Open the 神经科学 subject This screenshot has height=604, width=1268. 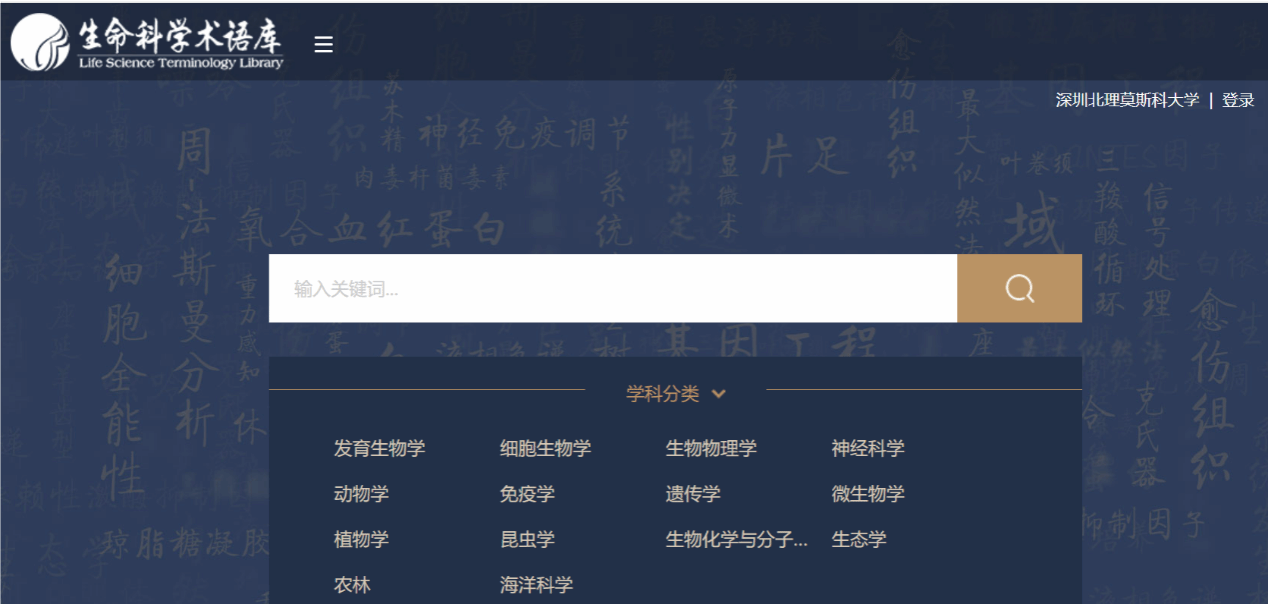point(868,449)
